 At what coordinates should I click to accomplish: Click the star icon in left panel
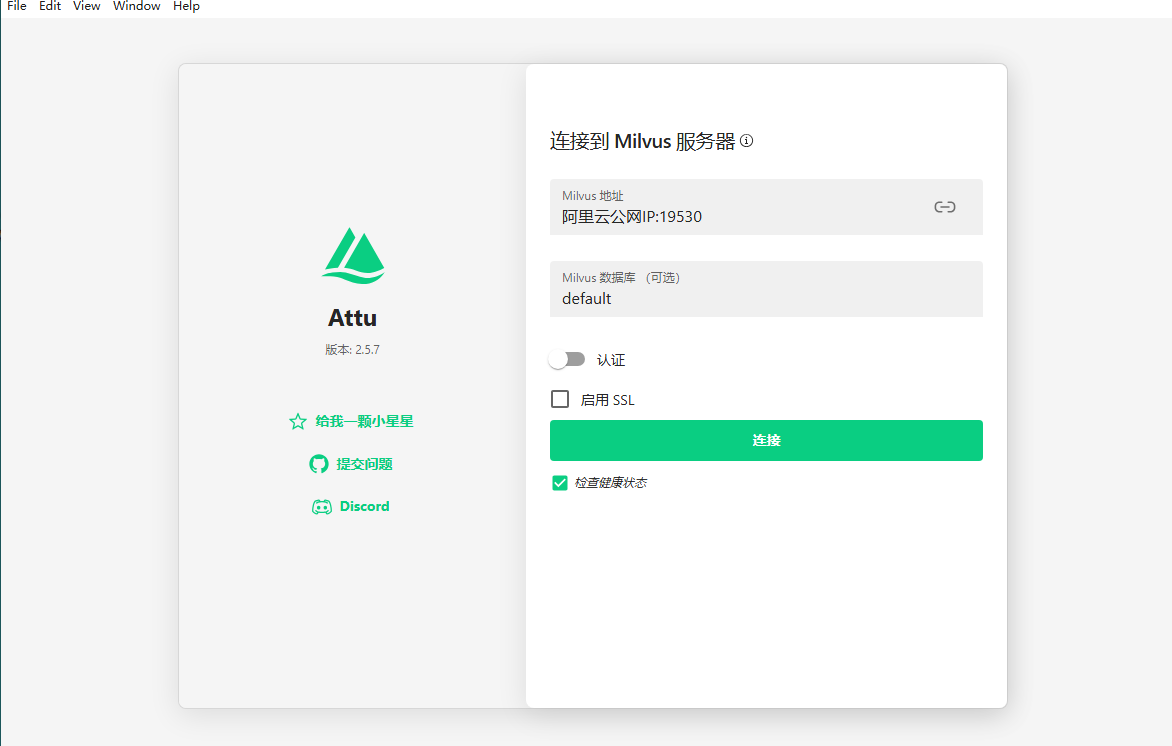click(x=297, y=422)
